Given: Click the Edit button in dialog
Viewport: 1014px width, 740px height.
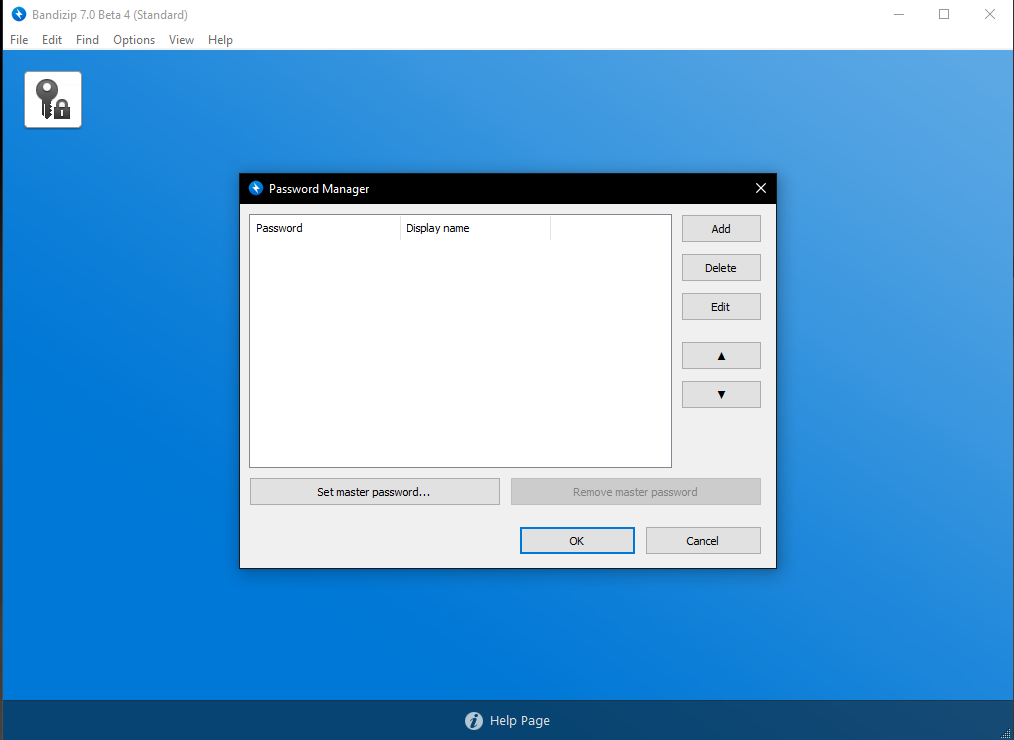Looking at the screenshot, I should (721, 307).
